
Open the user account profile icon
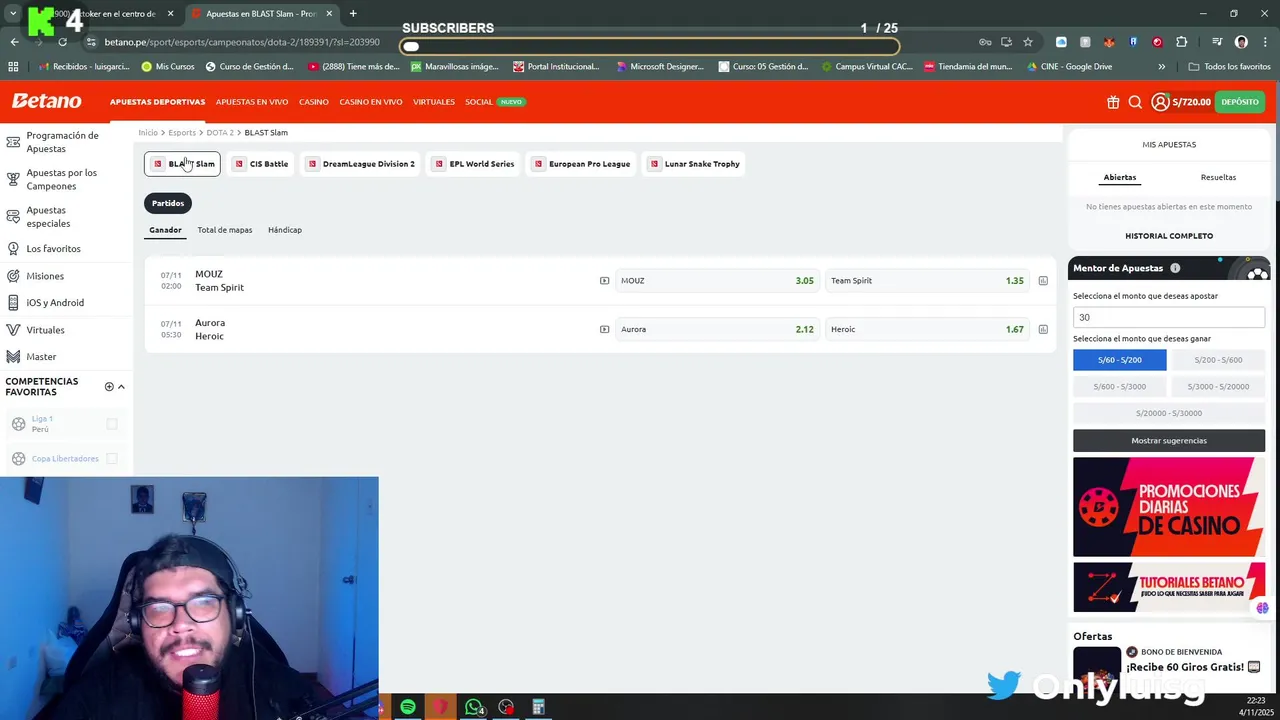click(x=1160, y=102)
